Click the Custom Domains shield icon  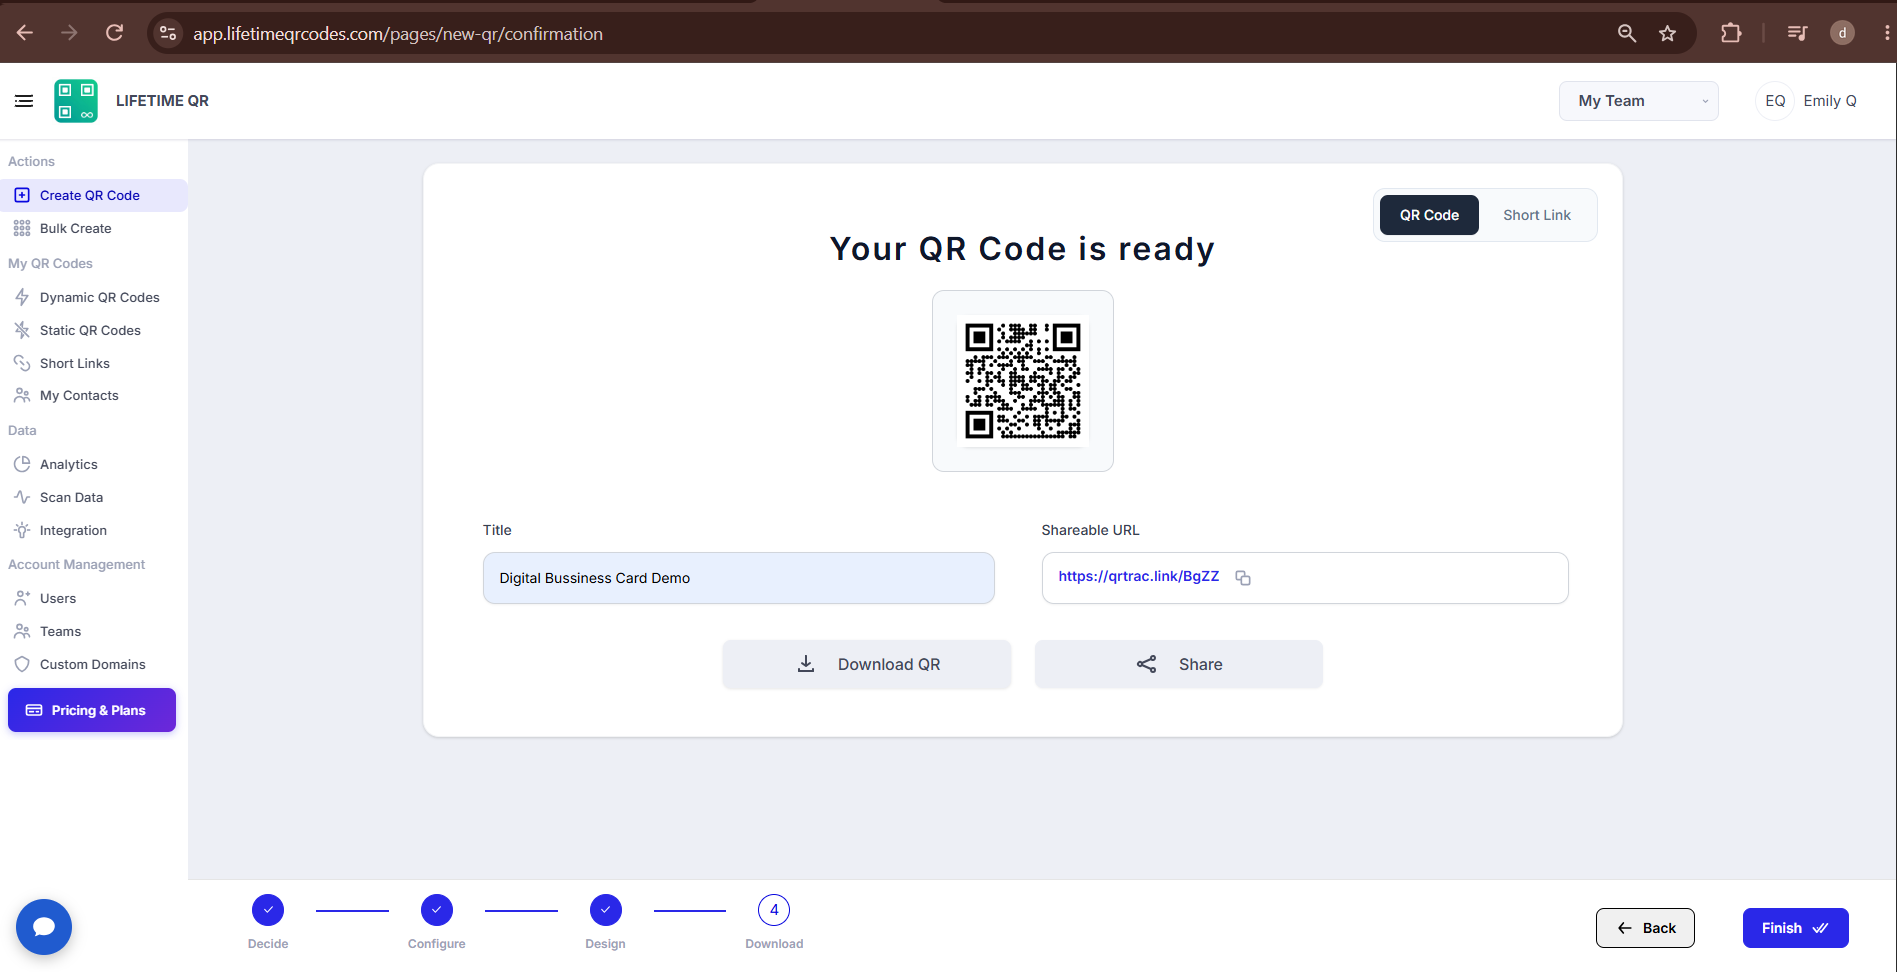point(22,664)
